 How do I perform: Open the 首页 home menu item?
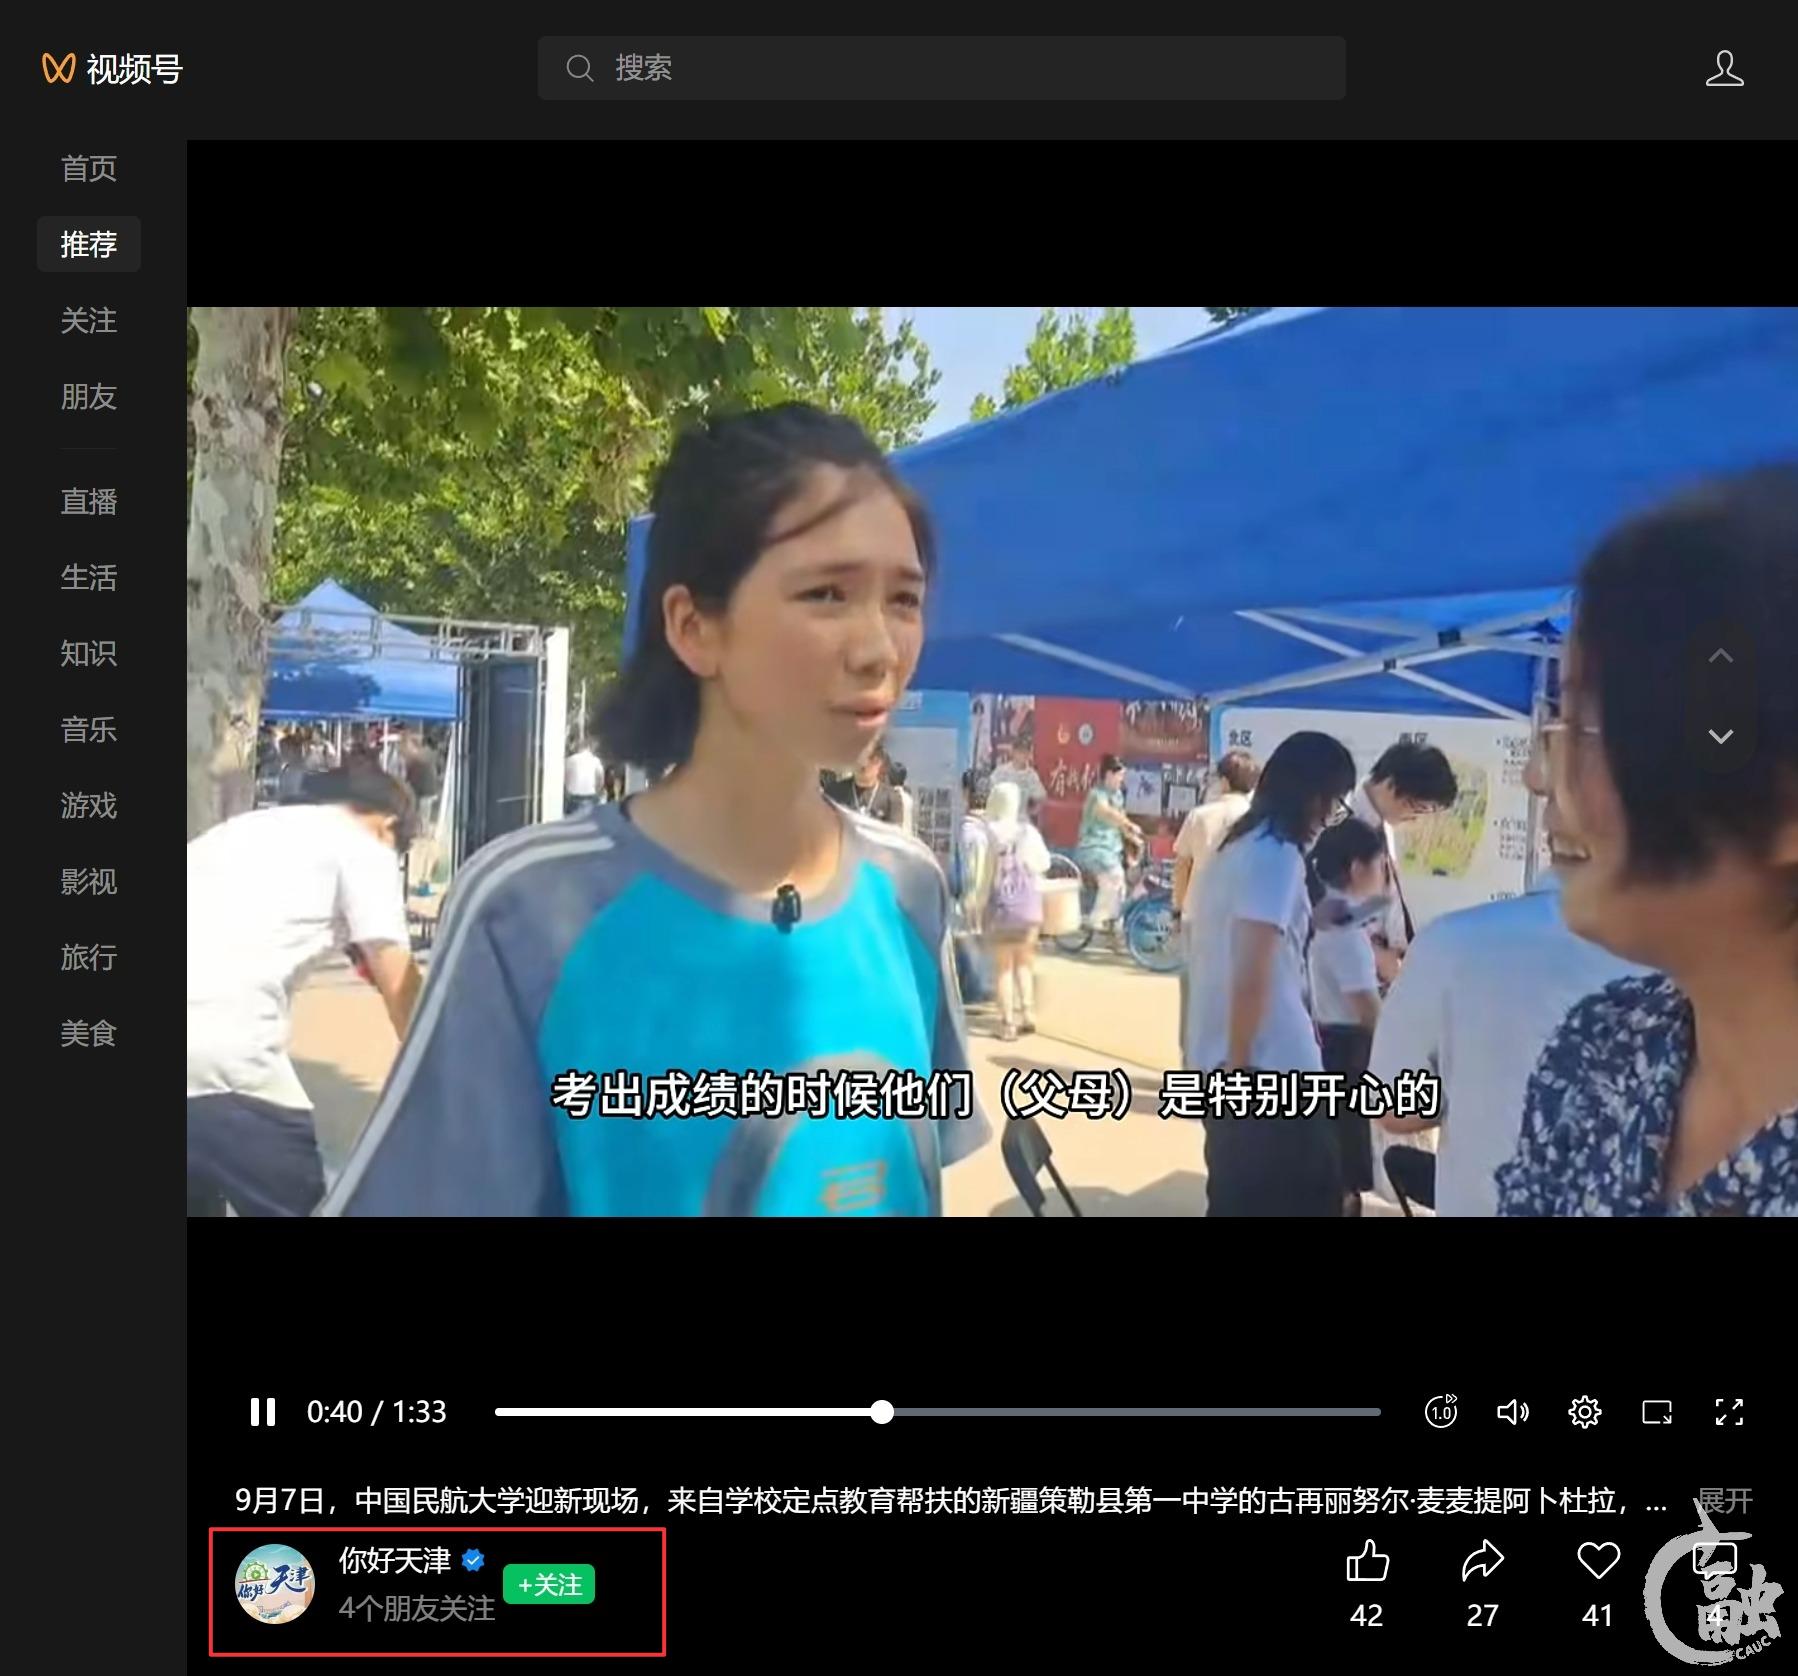coord(88,168)
